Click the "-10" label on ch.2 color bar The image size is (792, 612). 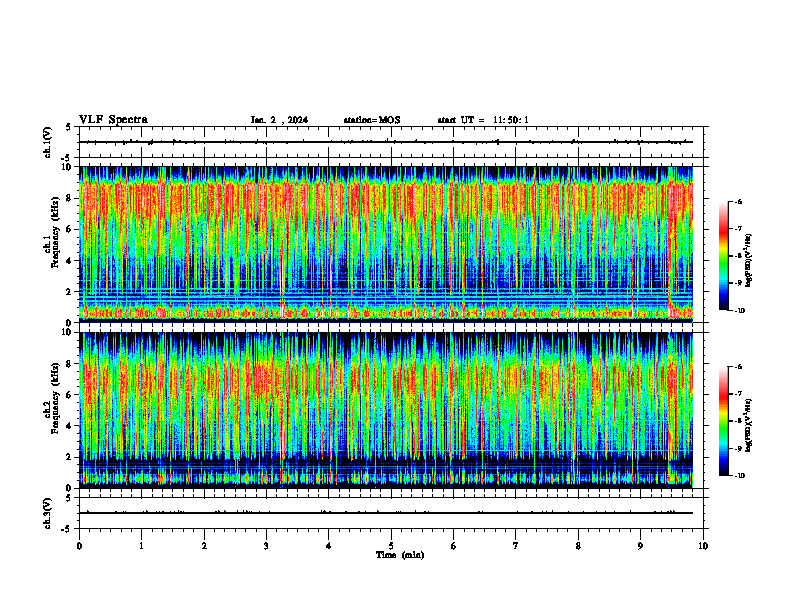(739, 476)
